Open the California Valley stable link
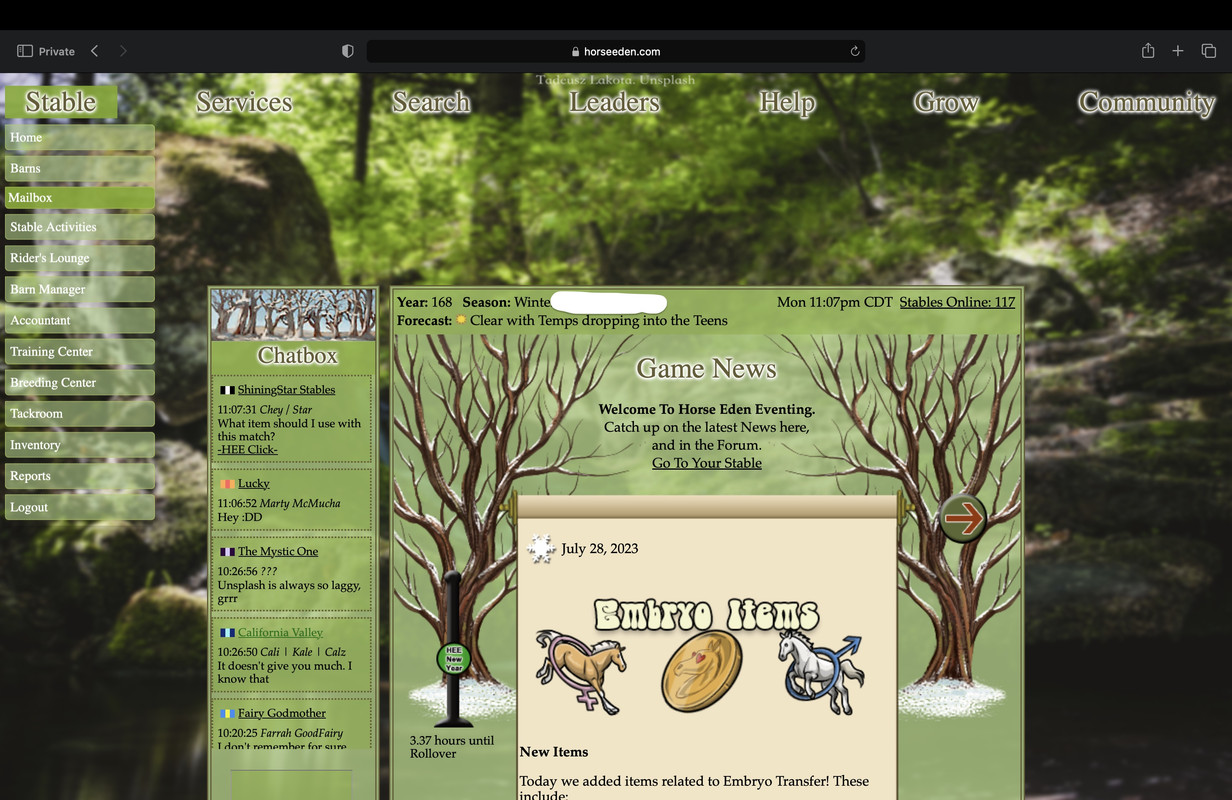The image size is (1232, 800). coord(281,633)
